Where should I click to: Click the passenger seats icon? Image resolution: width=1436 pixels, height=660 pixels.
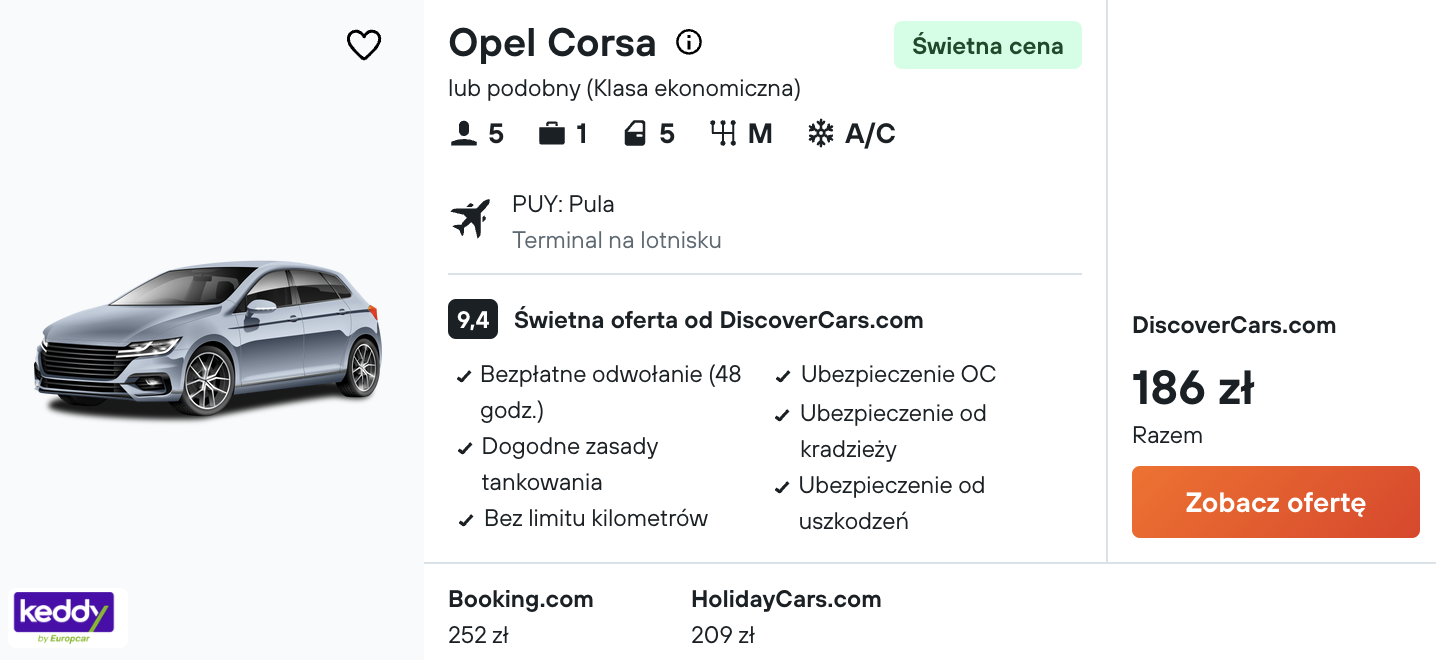[x=463, y=134]
